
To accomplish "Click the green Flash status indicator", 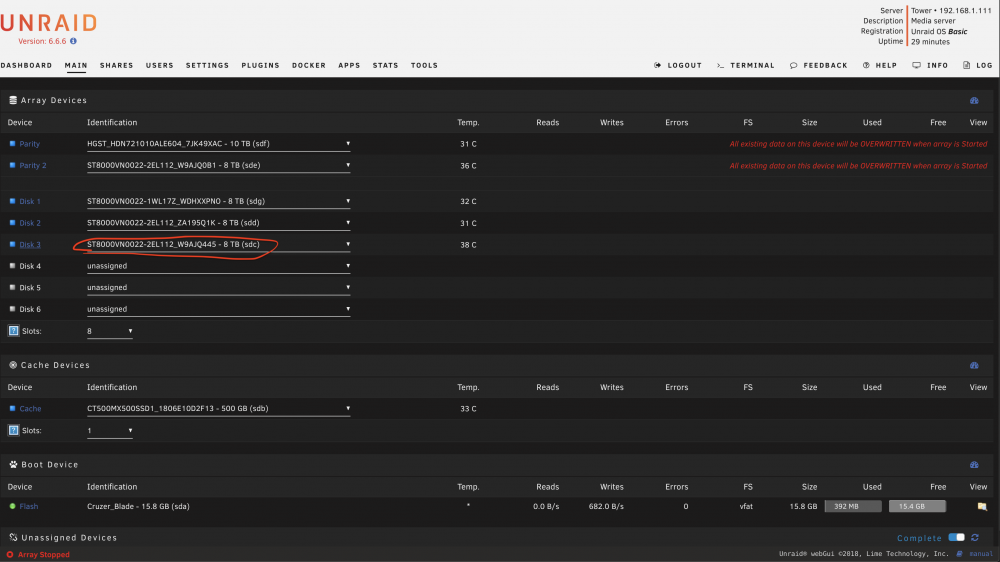I will 12,507.
